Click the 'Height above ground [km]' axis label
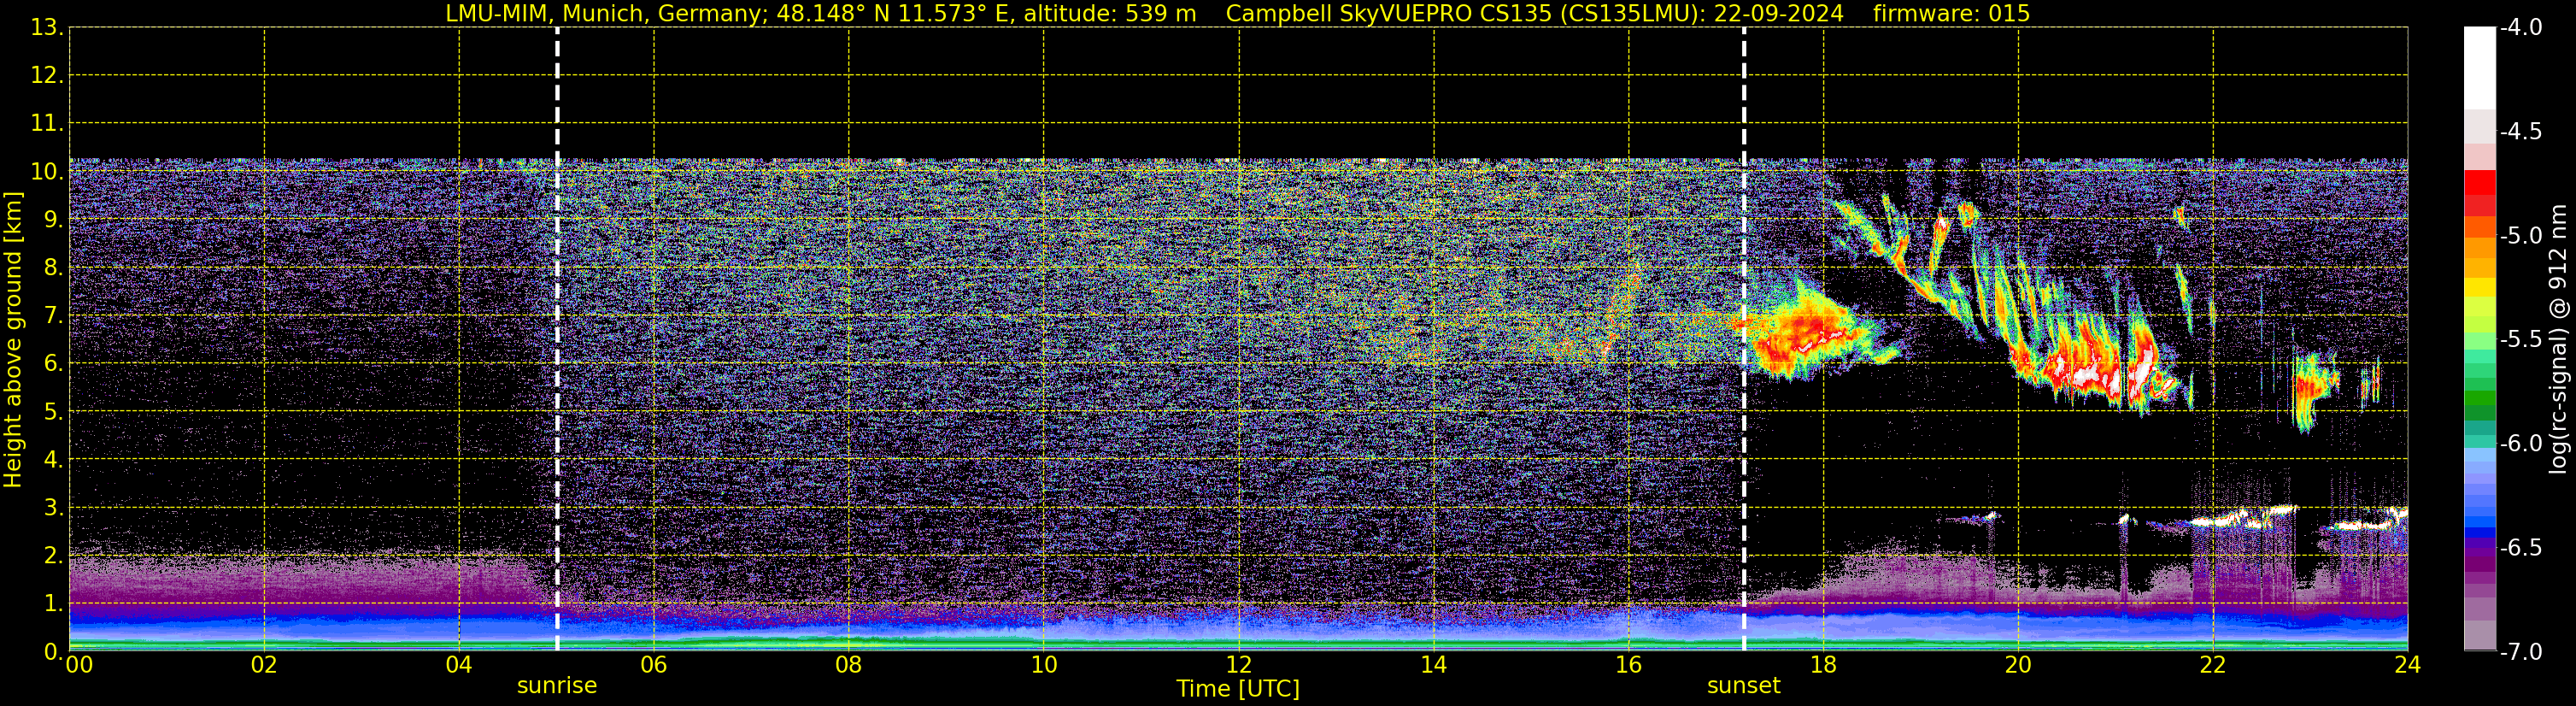The height and width of the screenshot is (706, 2576). click(x=13, y=340)
